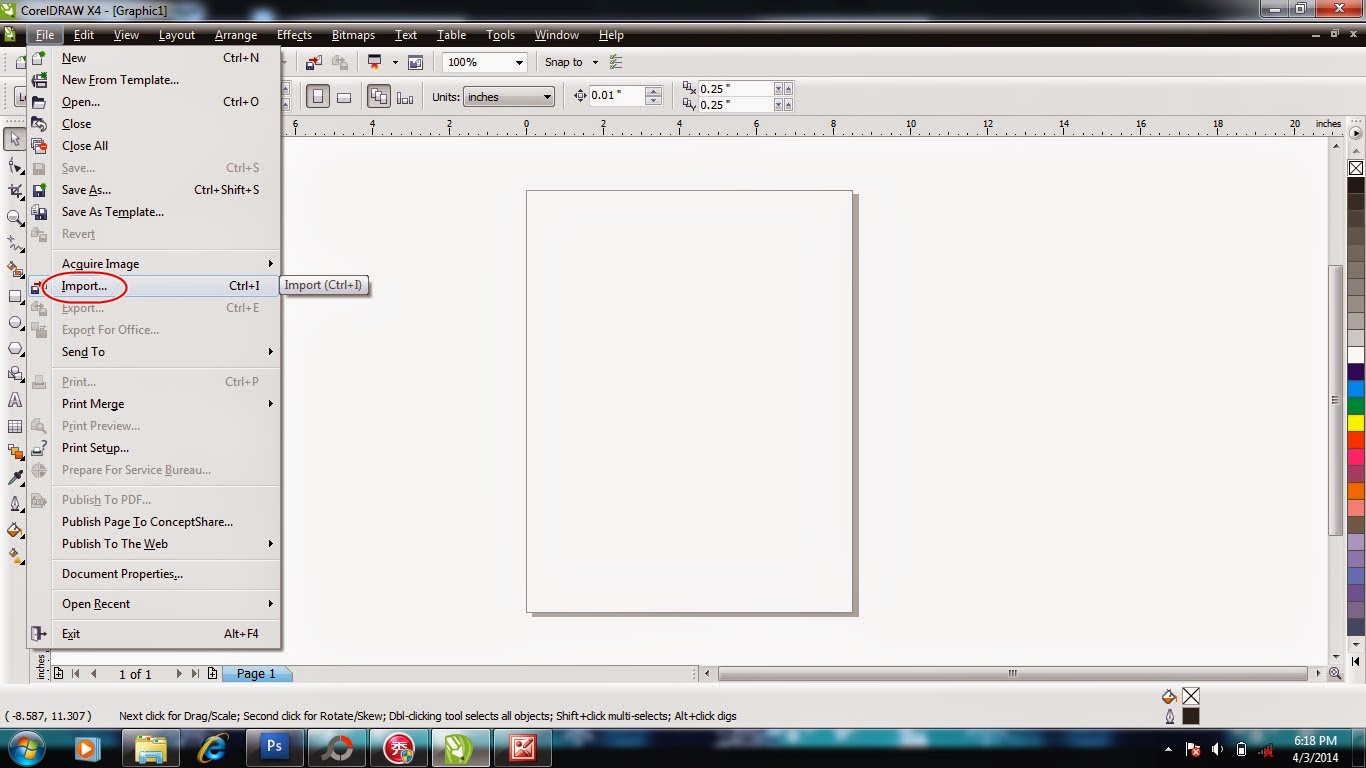Select the Eyedropper tool in the toolbox
1366x768 pixels.
[14, 478]
